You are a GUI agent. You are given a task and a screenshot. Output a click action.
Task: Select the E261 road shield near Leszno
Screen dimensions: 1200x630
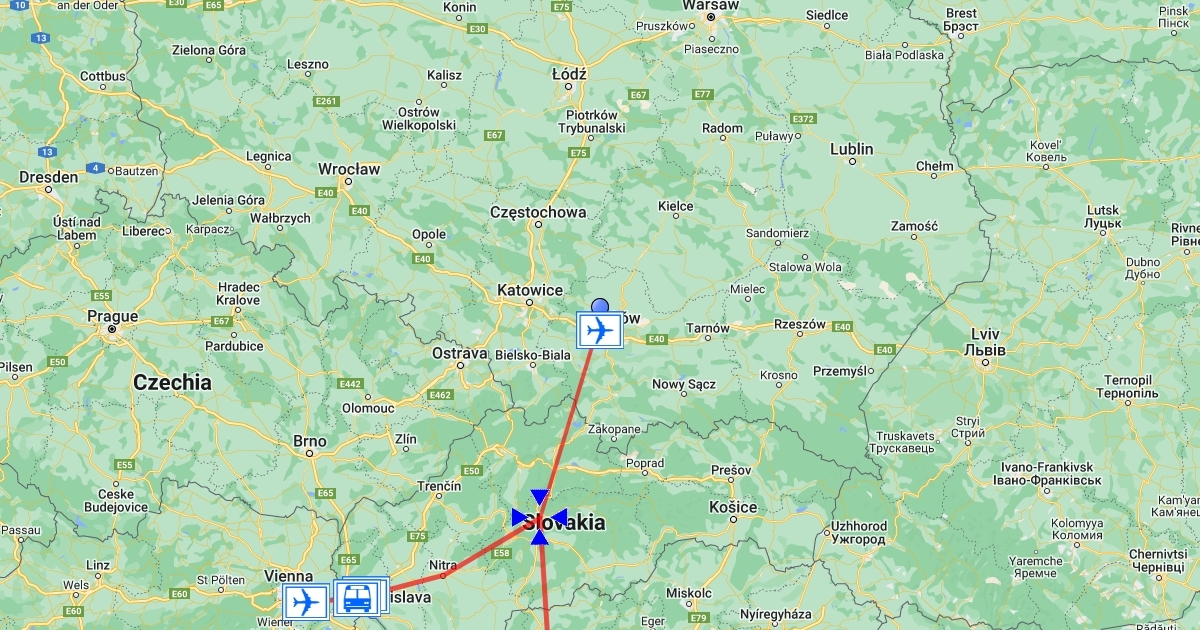[x=326, y=101]
